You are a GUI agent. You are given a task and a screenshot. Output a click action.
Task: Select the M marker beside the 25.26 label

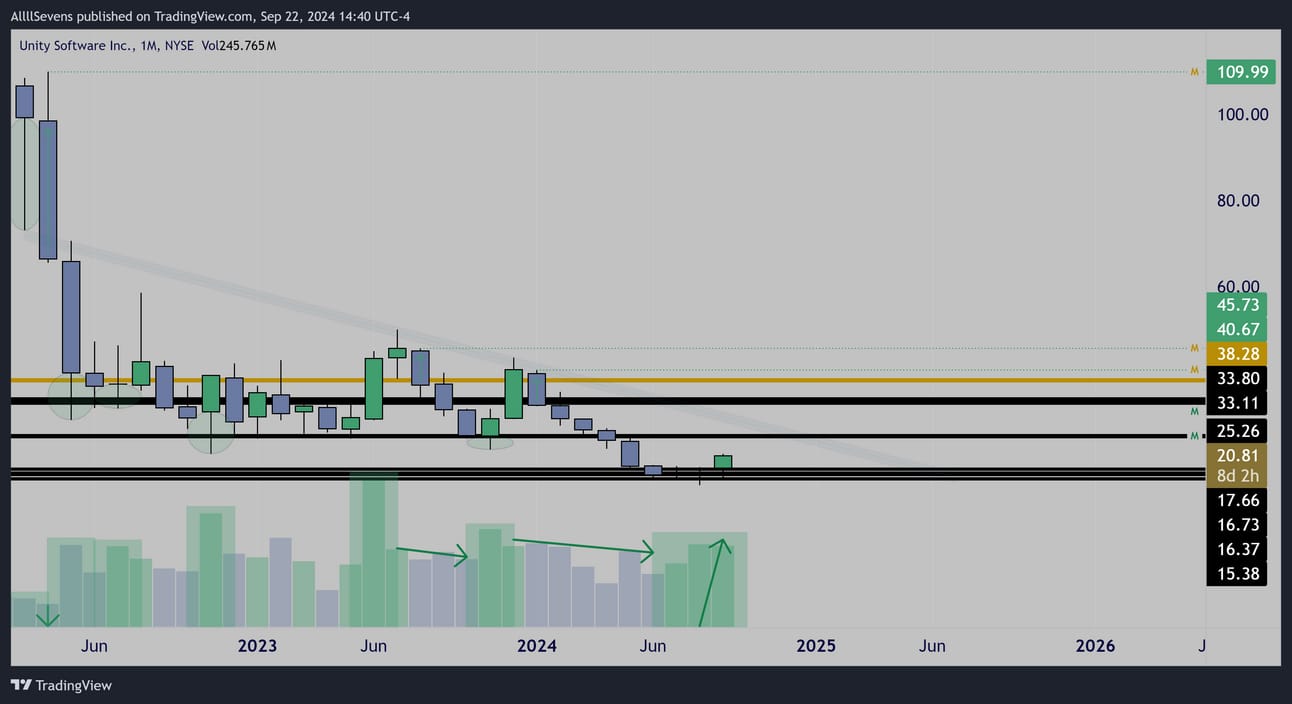point(1194,436)
